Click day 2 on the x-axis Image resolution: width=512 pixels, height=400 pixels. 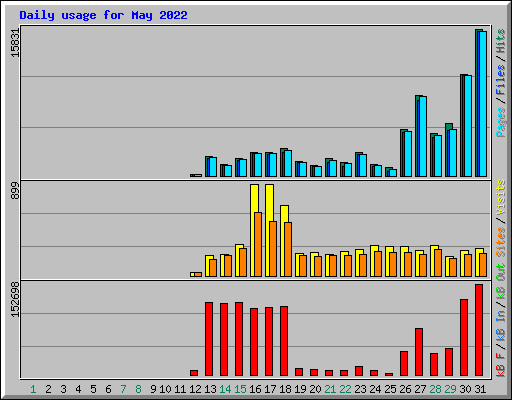(x=48, y=389)
